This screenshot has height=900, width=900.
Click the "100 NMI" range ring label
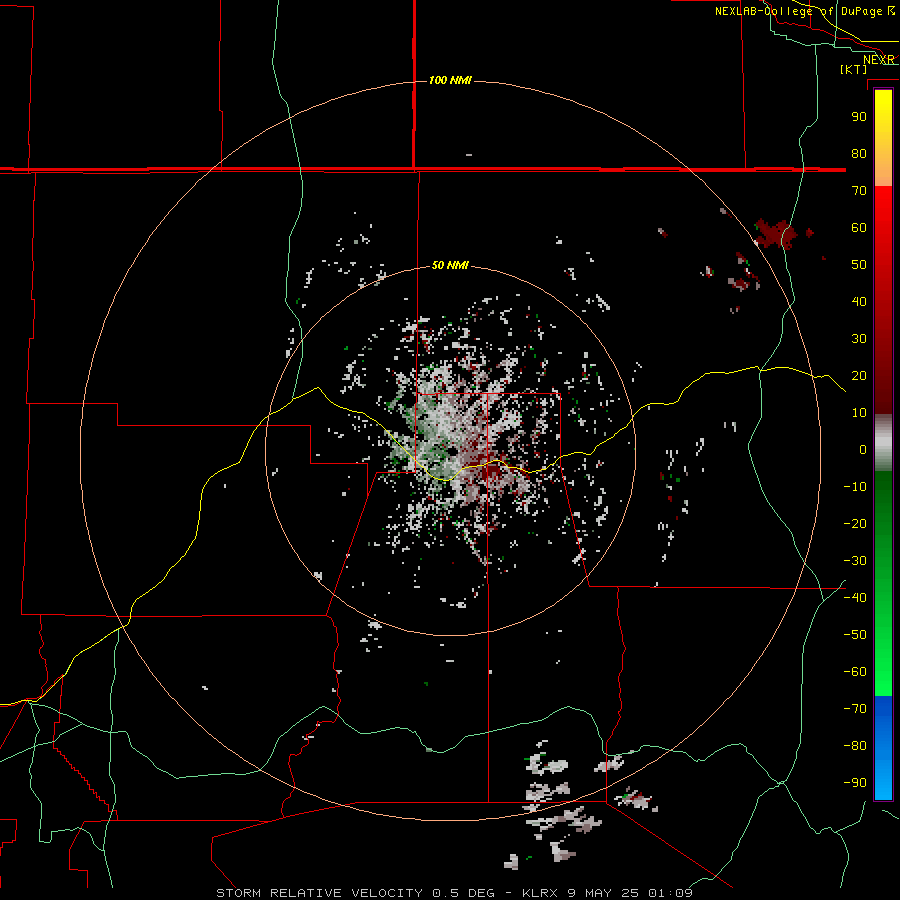(450, 80)
